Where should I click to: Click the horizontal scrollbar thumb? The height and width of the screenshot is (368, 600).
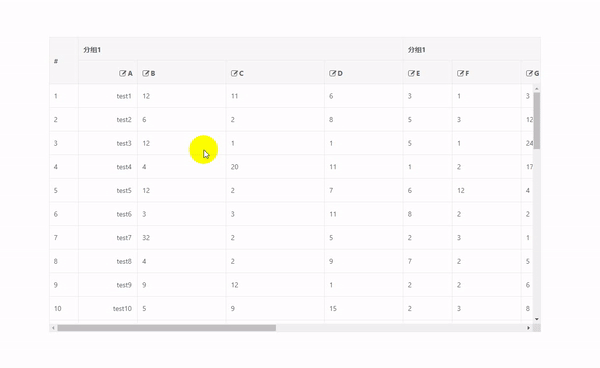(x=166, y=328)
